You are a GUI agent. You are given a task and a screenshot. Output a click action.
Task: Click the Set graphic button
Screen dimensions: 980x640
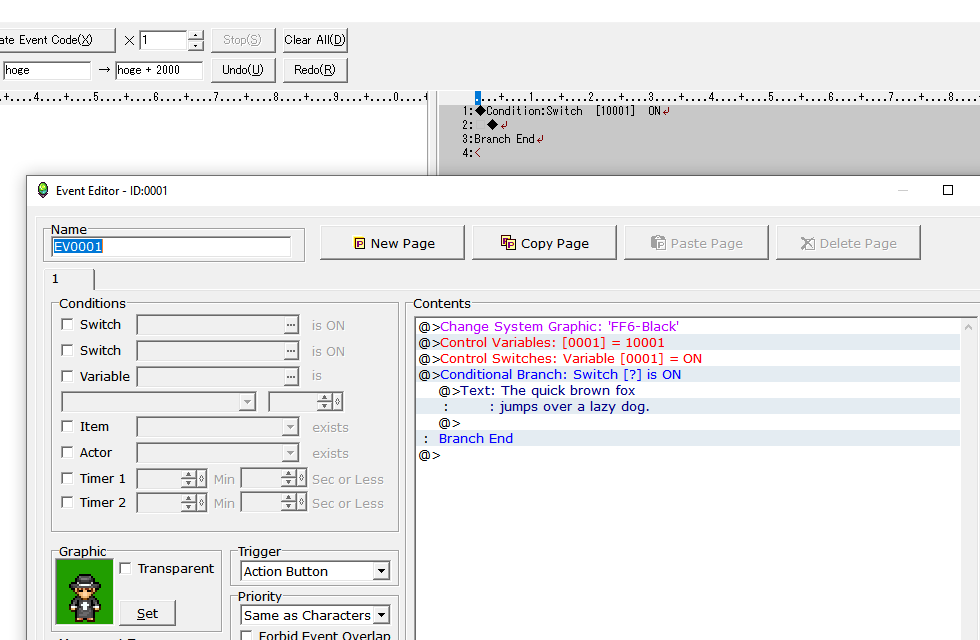pos(148,613)
